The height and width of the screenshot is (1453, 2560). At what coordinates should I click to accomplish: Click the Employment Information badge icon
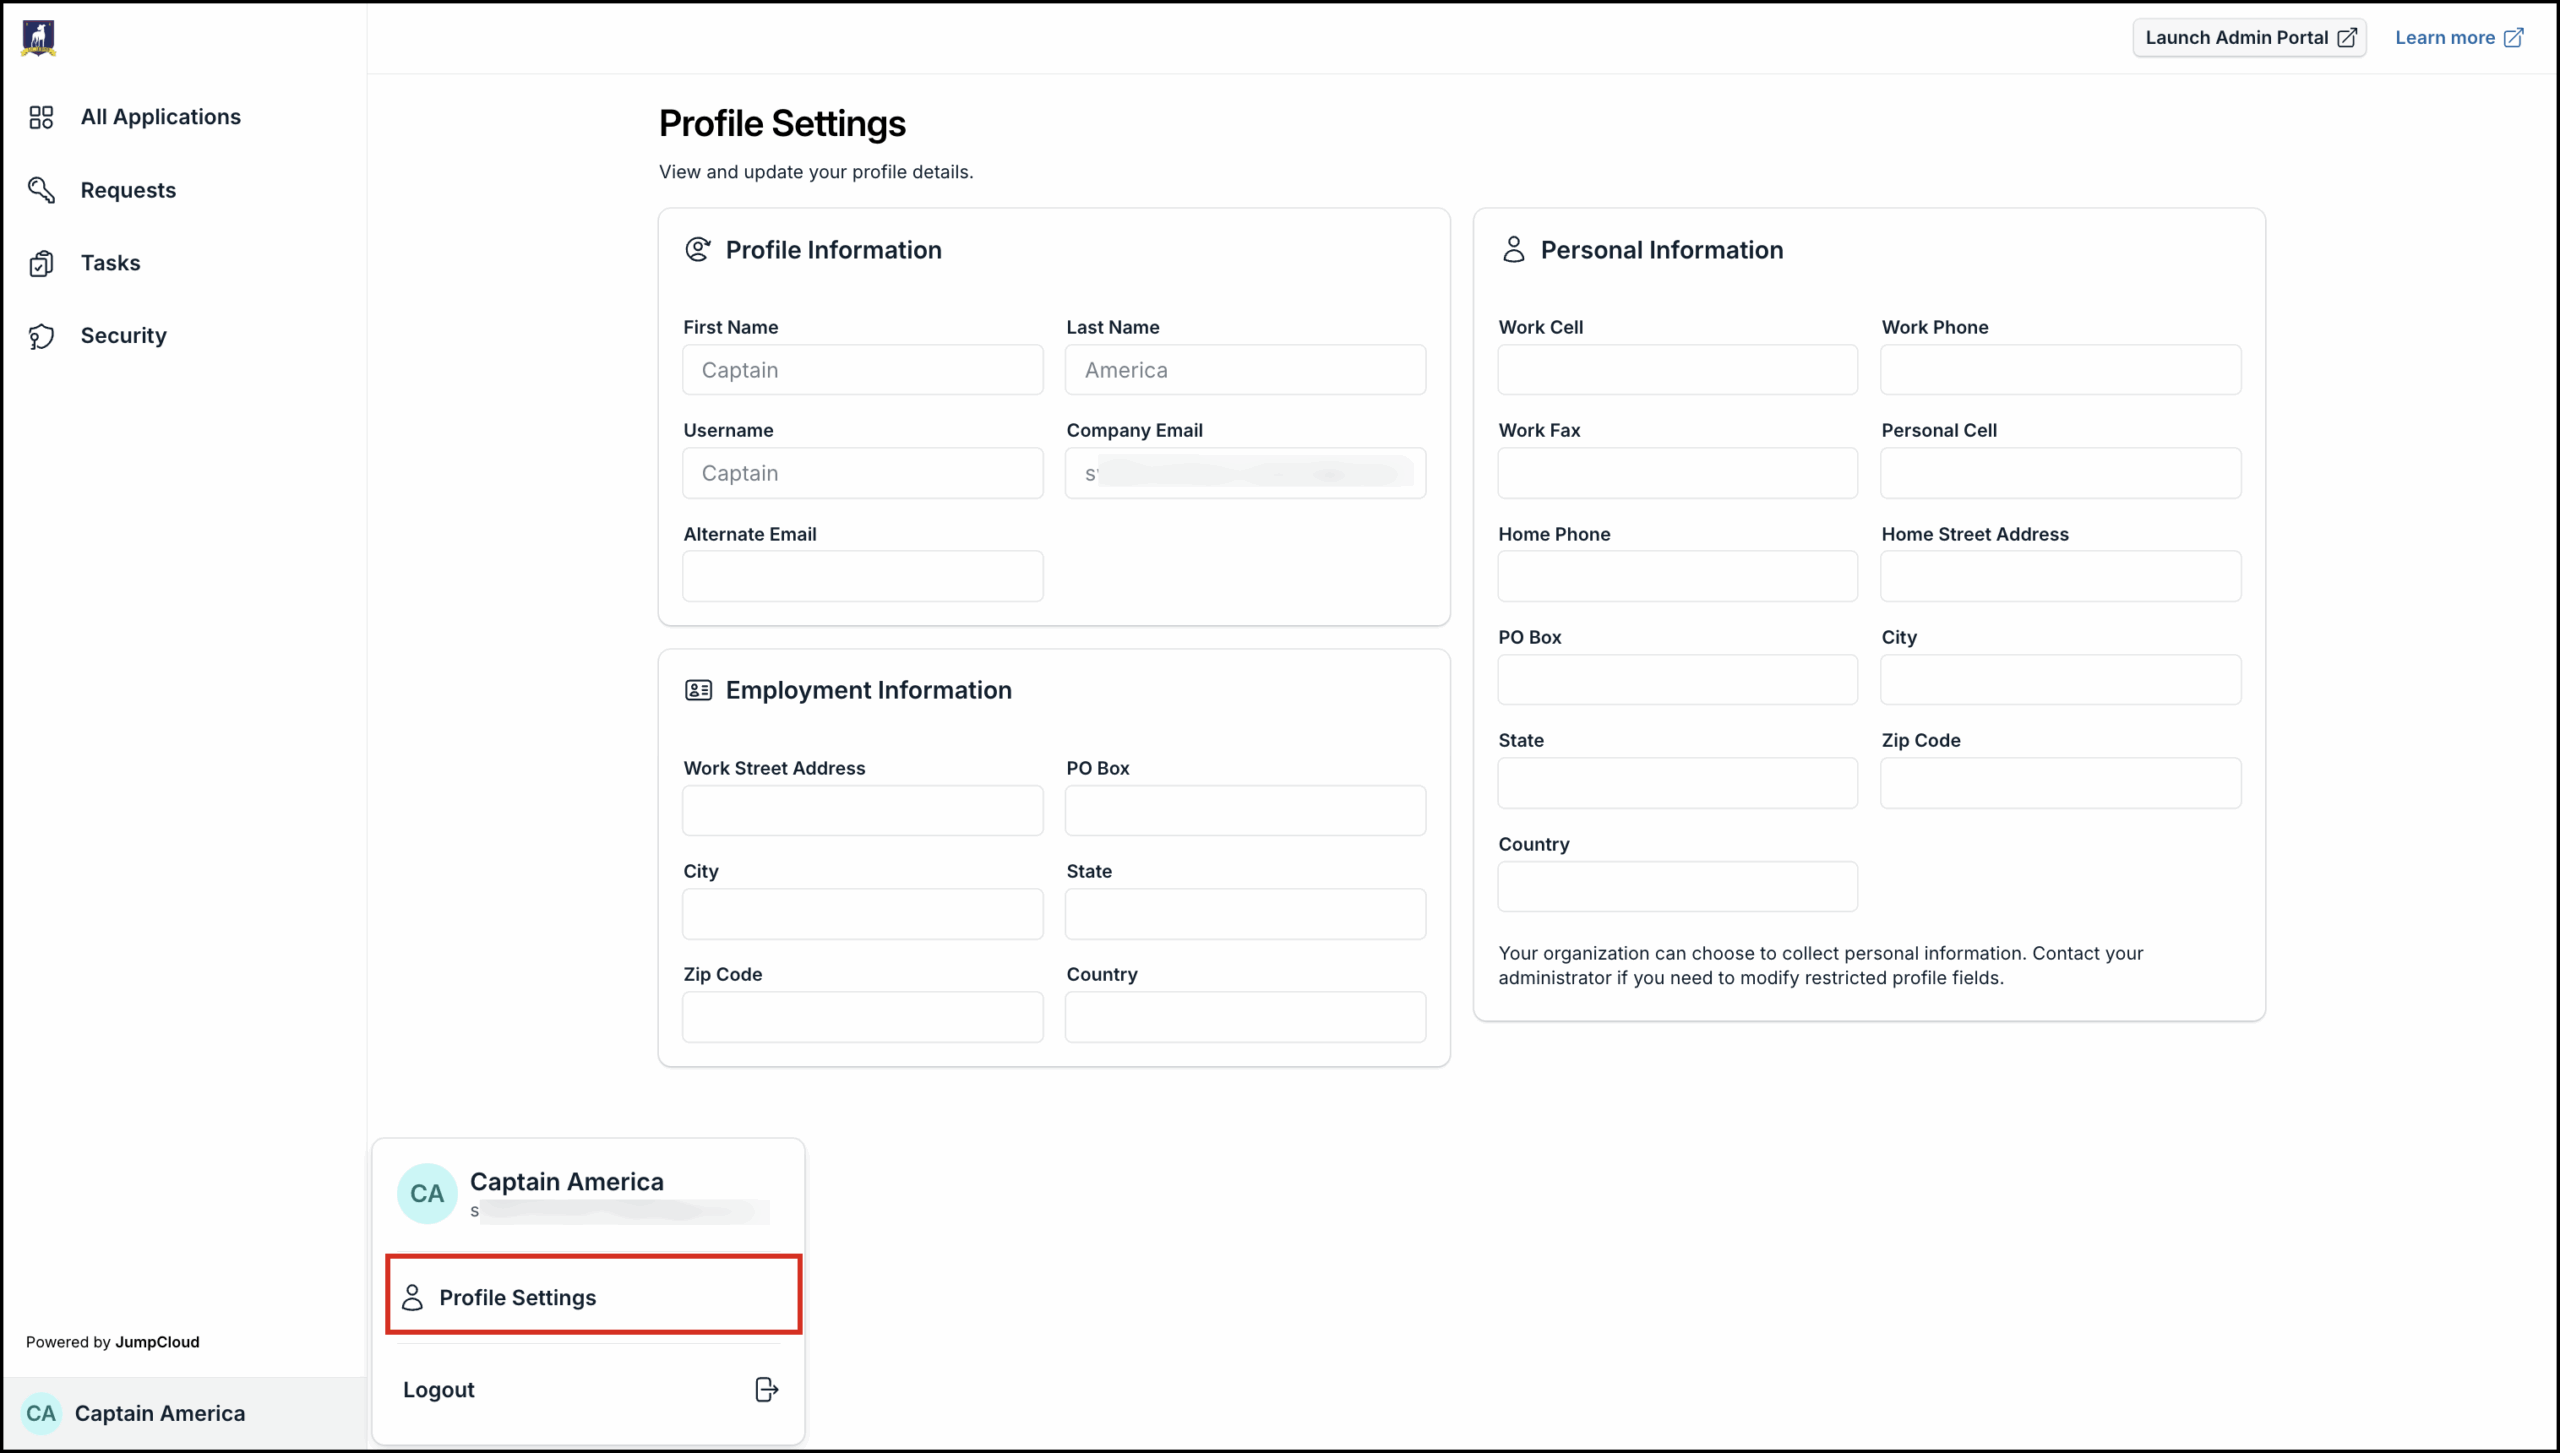click(x=698, y=689)
